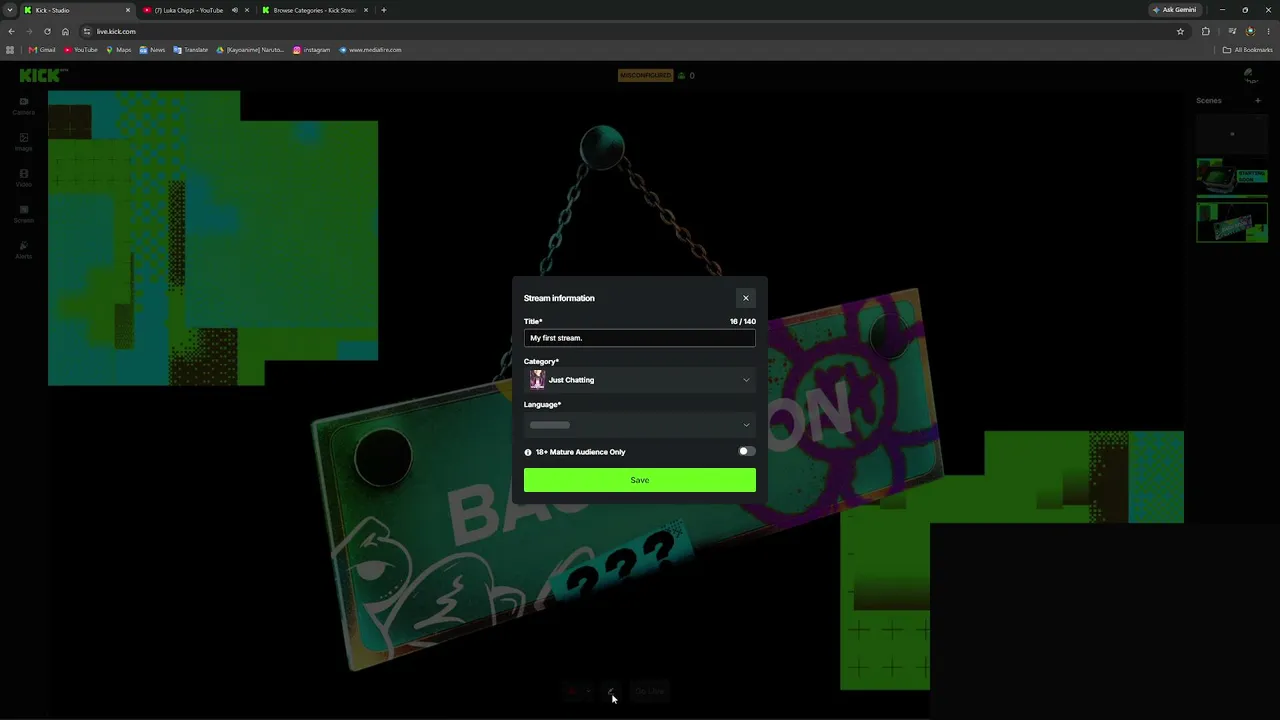Close the Luka Chippi YouTube tab
The height and width of the screenshot is (720, 1280).
(x=247, y=10)
